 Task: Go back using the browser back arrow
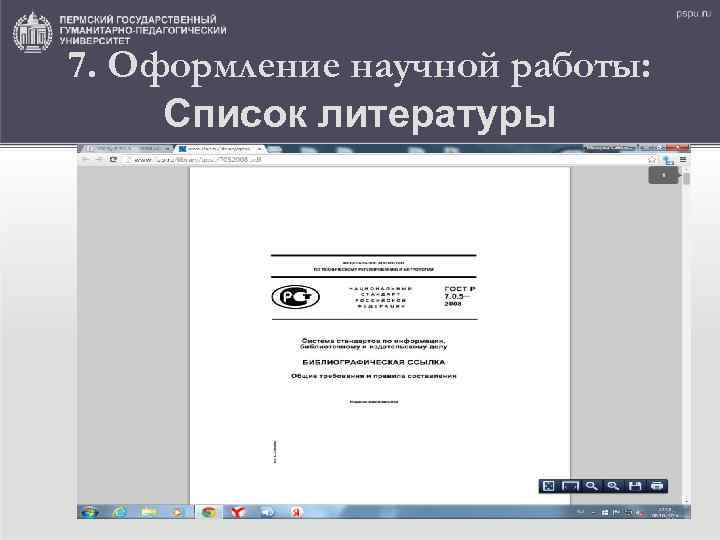pos(85,159)
